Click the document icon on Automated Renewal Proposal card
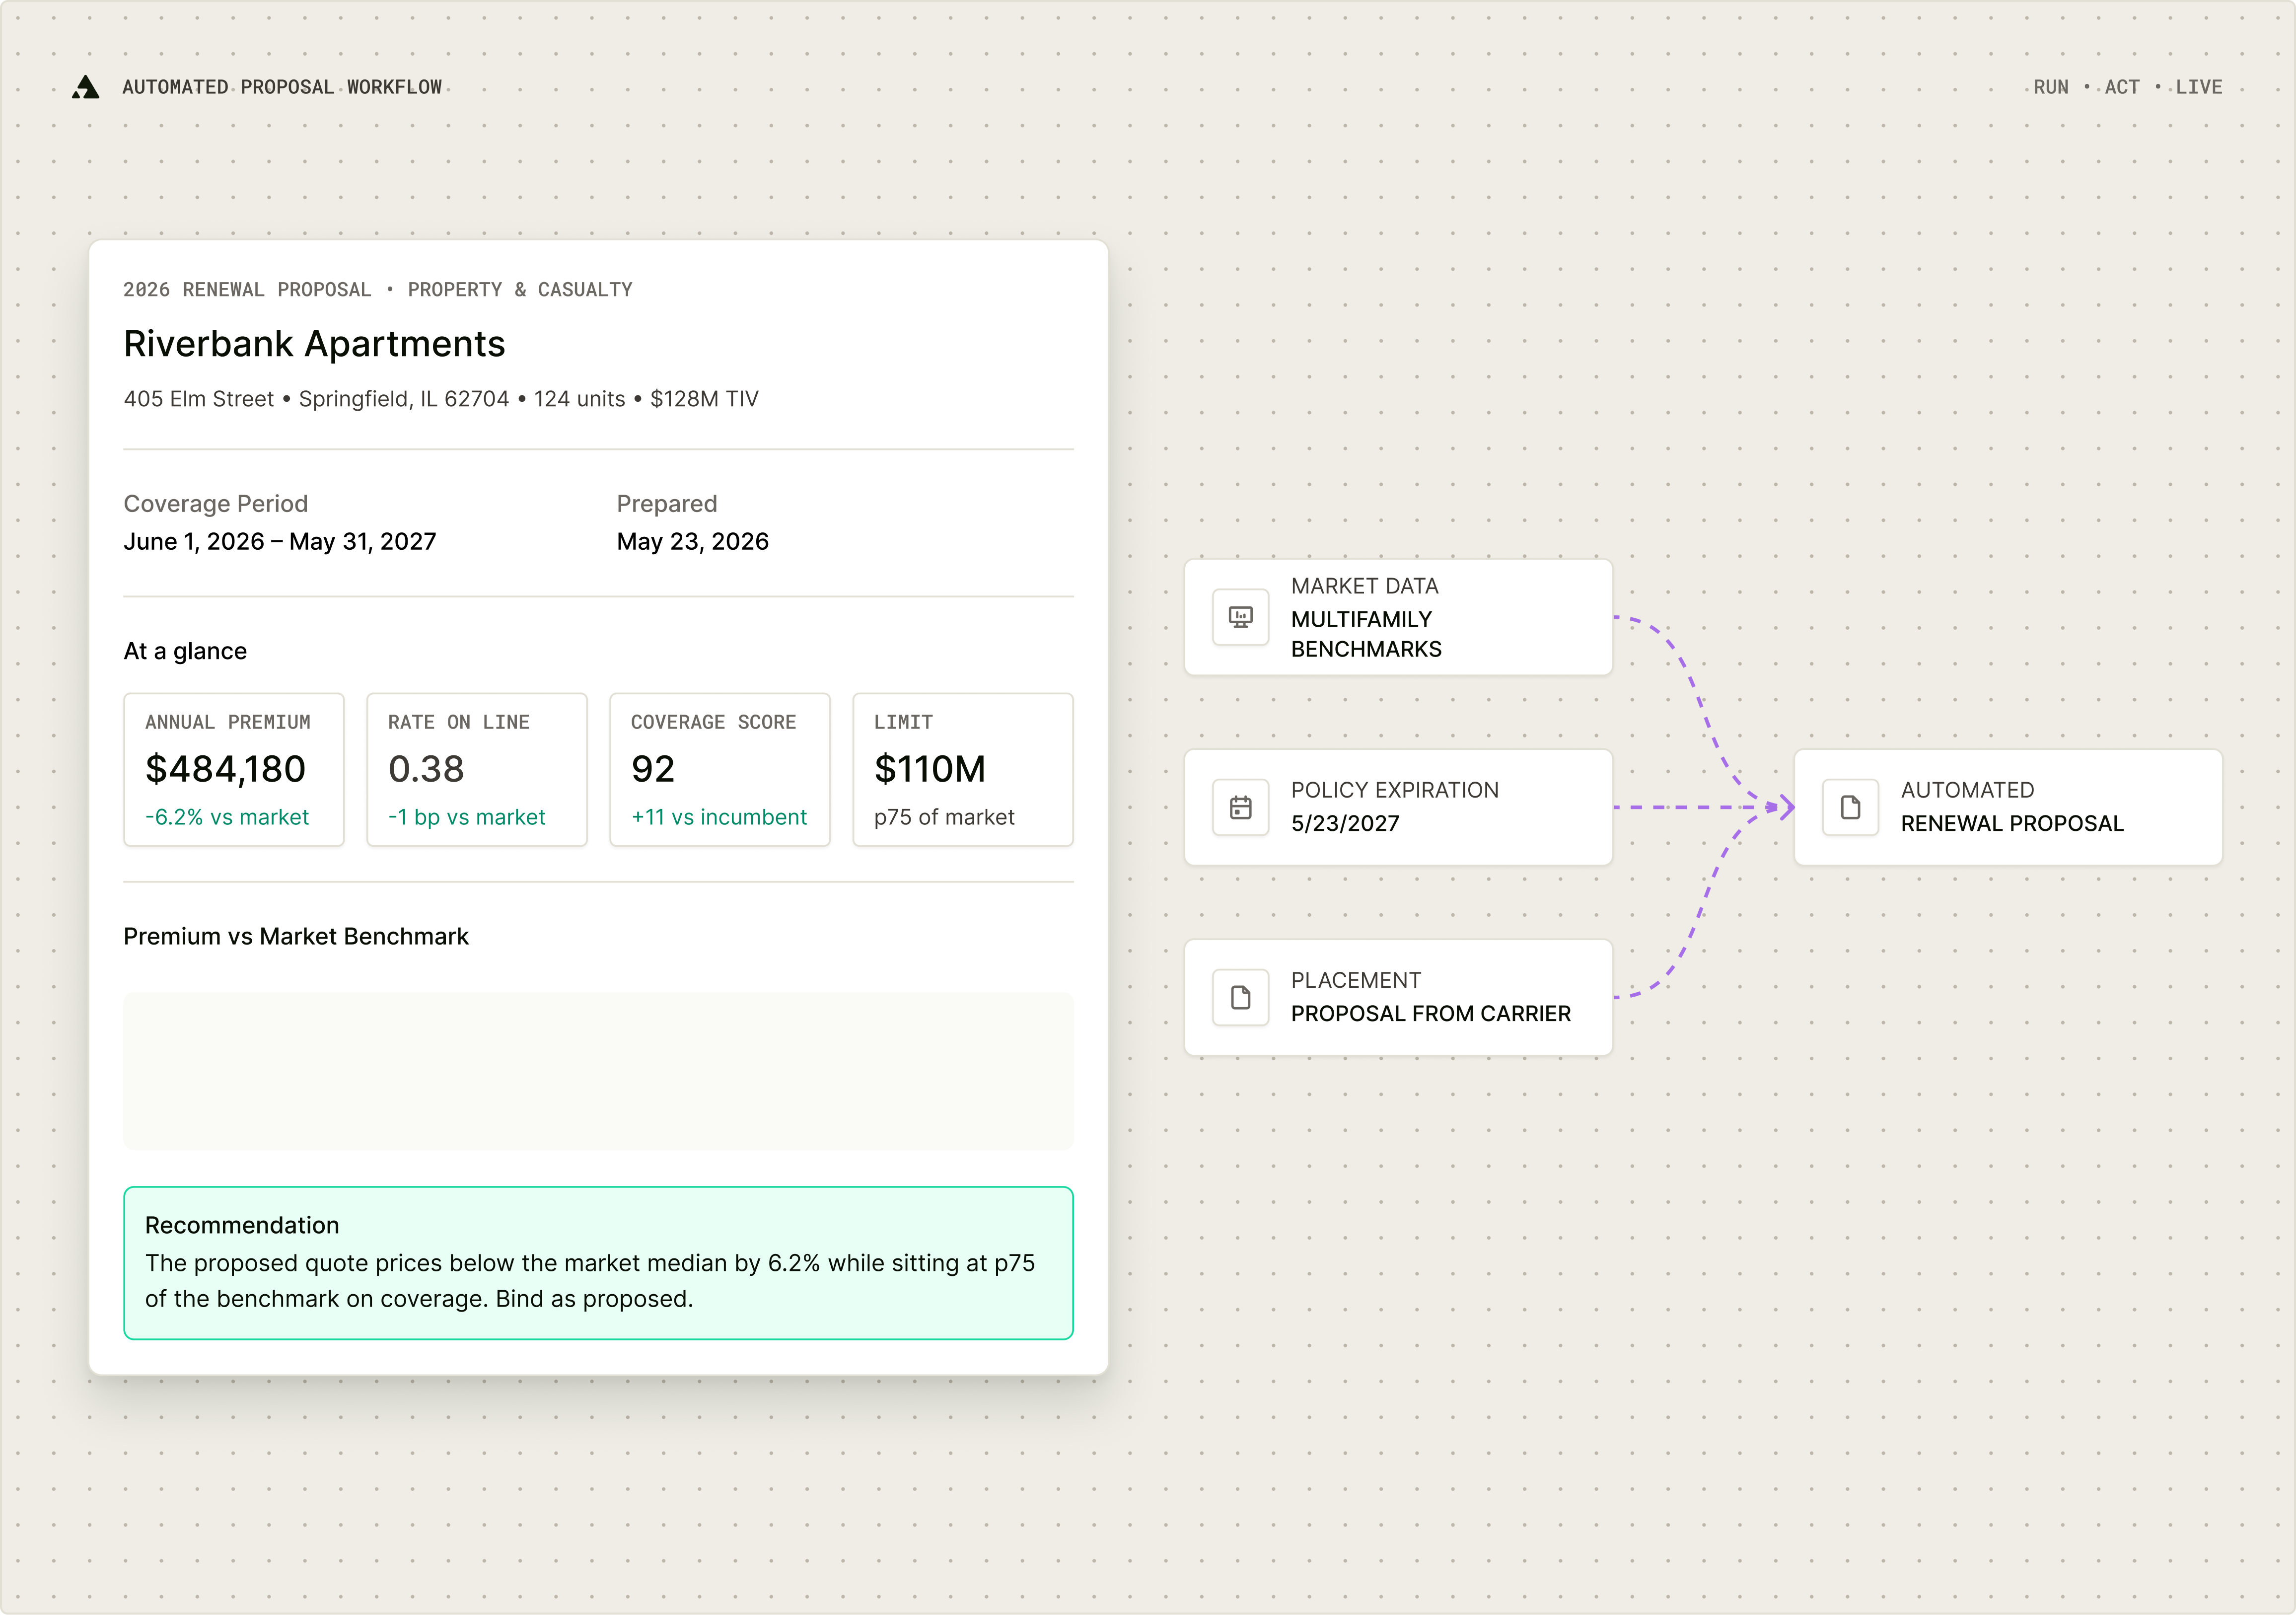This screenshot has width=2296, height=1615. coord(1850,807)
